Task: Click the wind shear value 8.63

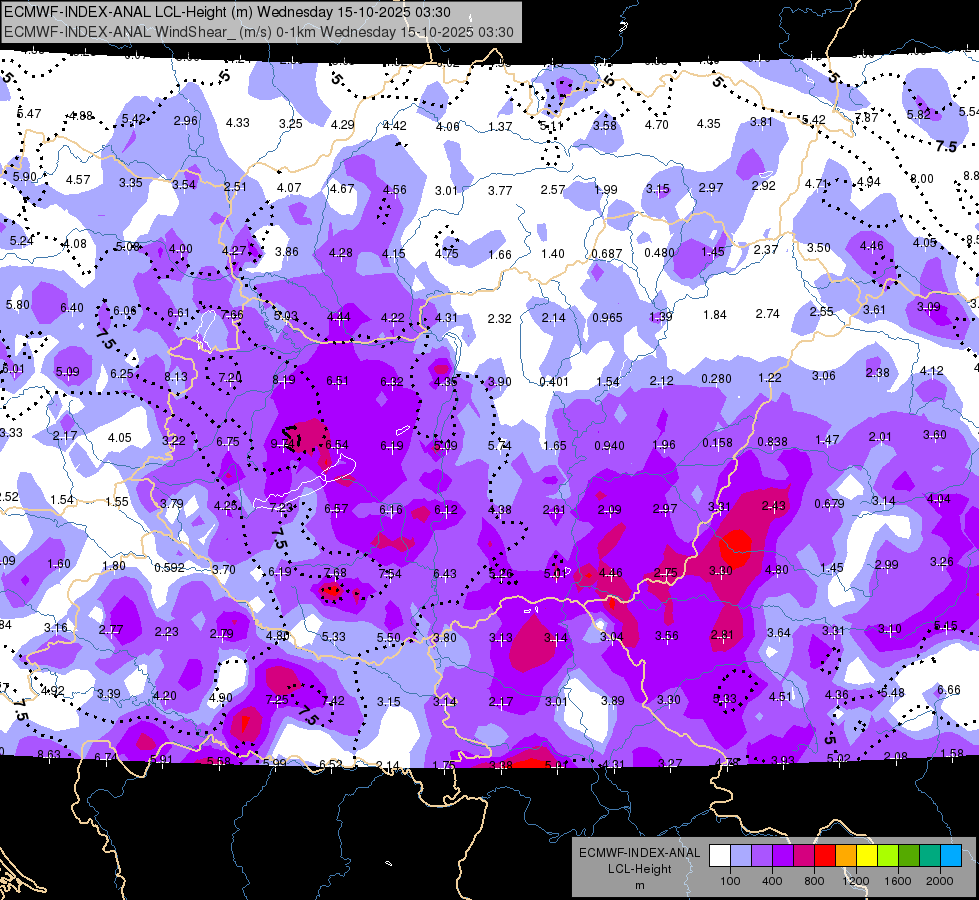Action: tap(49, 755)
